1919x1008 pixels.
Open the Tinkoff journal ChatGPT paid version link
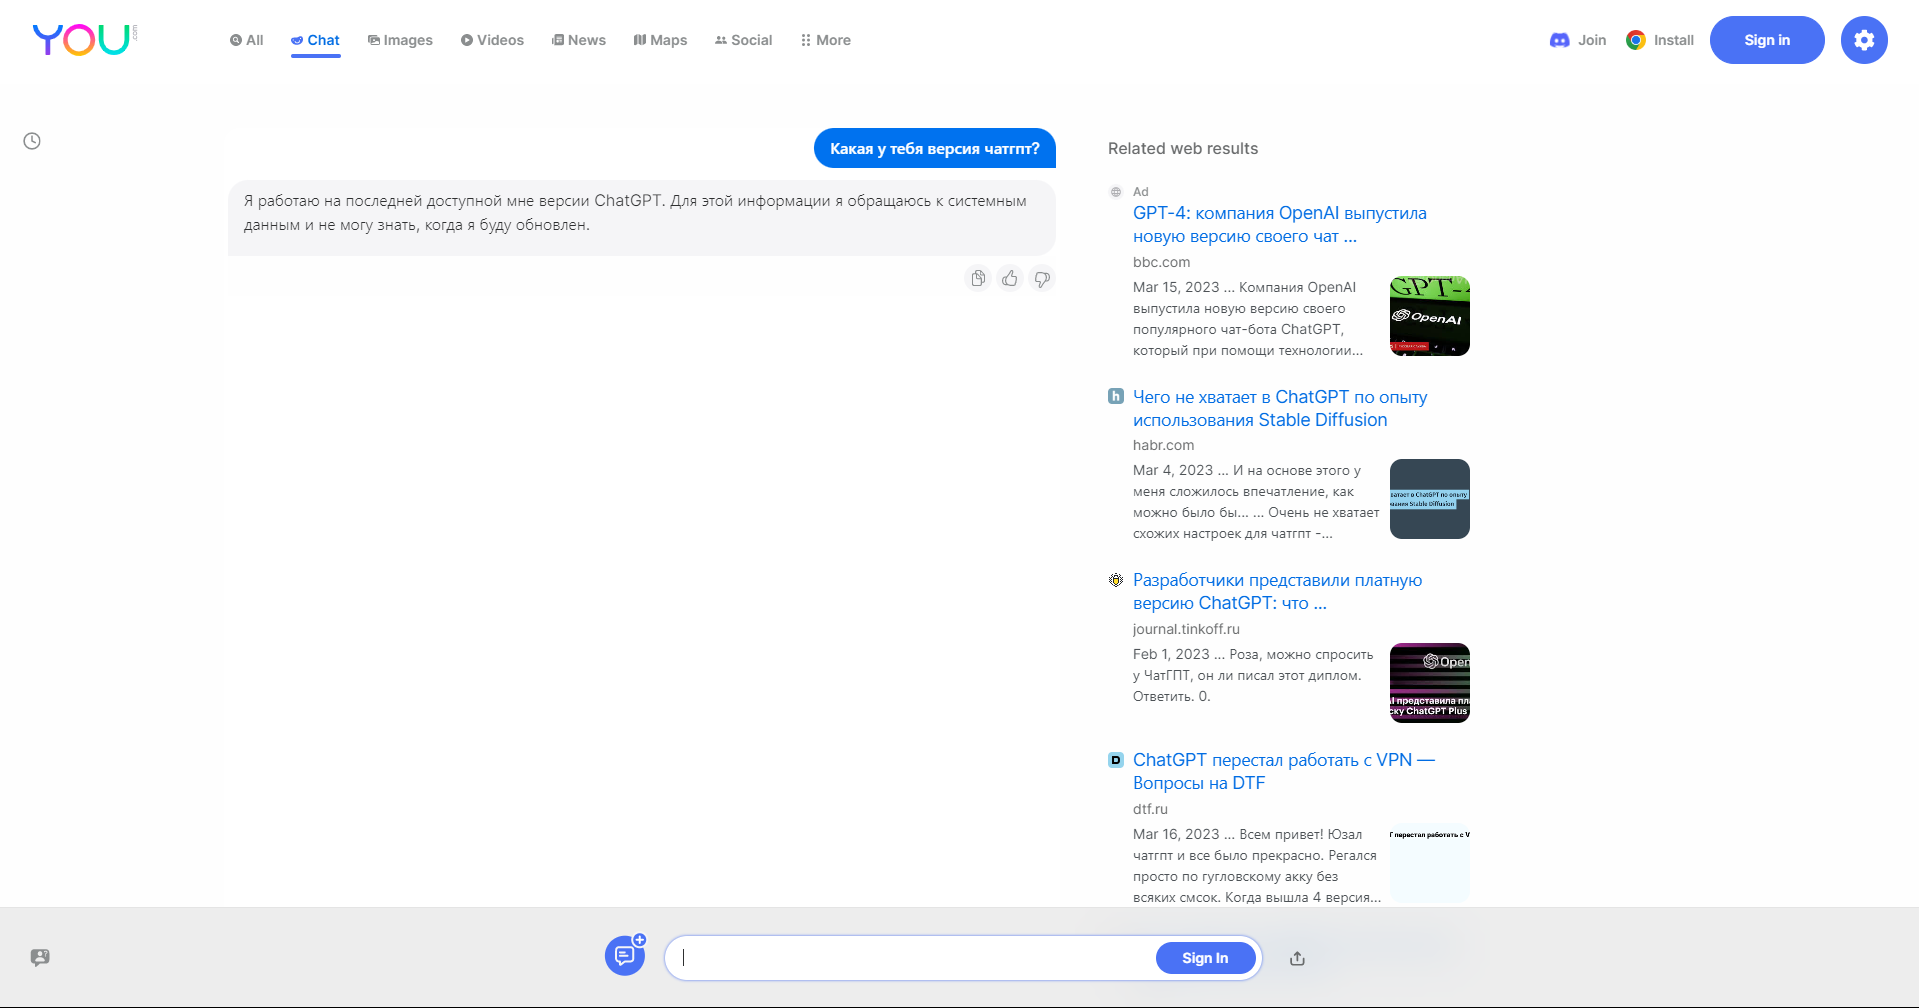tap(1277, 592)
